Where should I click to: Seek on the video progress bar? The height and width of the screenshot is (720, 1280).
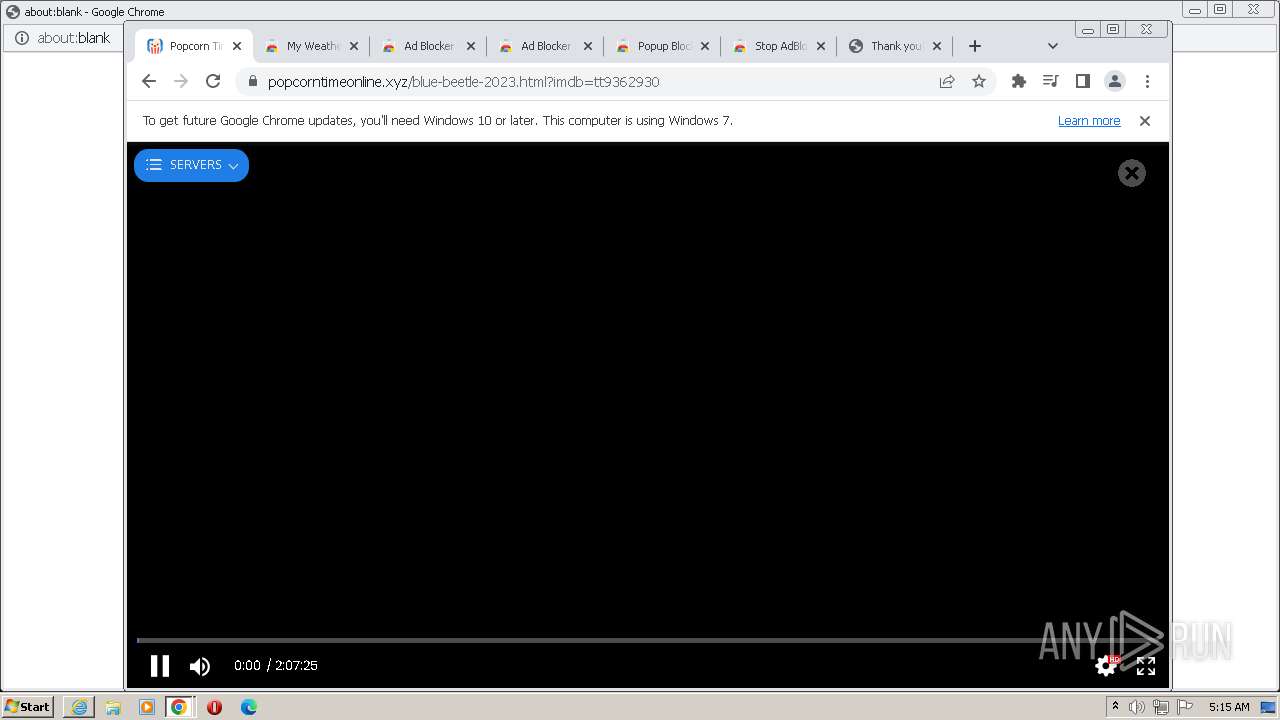pos(646,640)
